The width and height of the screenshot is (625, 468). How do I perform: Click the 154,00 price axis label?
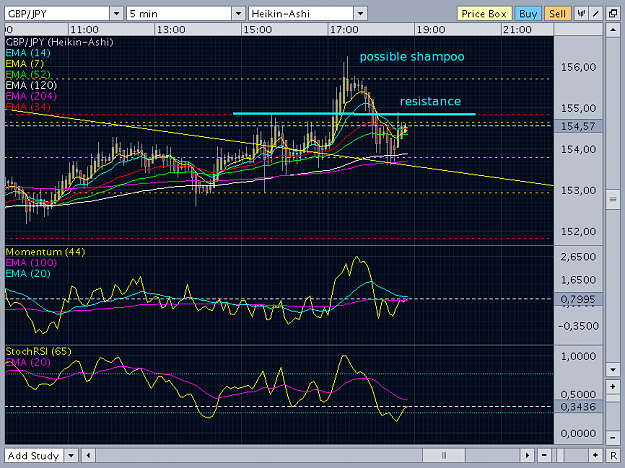(578, 149)
